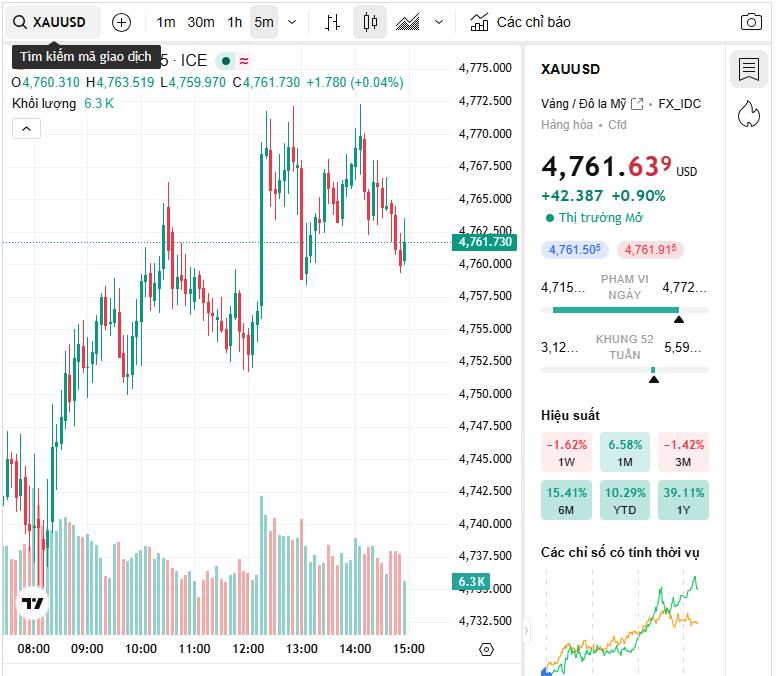Select the bars chart type icon
776x676 pixels.
pos(334,22)
